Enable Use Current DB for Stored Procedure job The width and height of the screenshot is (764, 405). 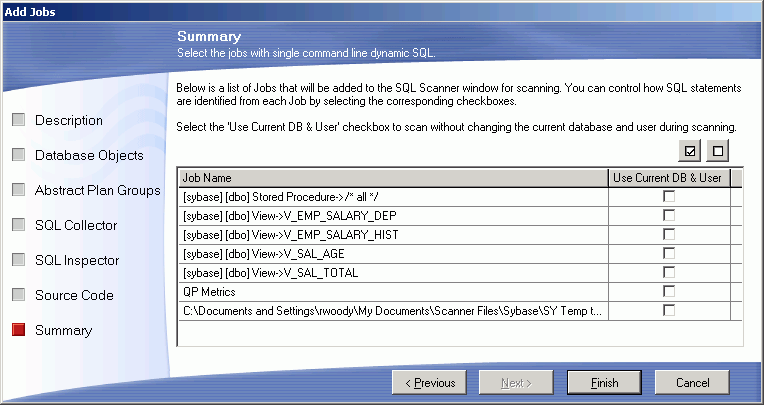pyautogui.click(x=669, y=196)
